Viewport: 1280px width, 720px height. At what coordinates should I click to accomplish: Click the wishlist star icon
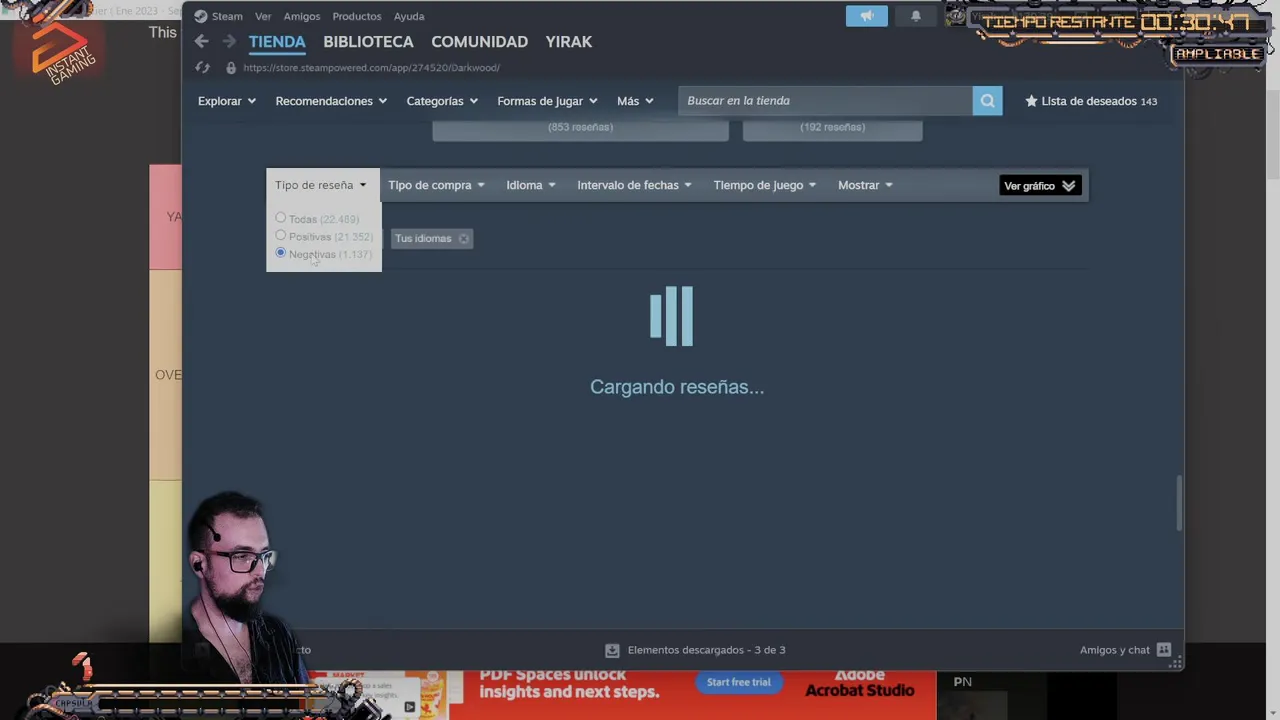coord(1031,101)
